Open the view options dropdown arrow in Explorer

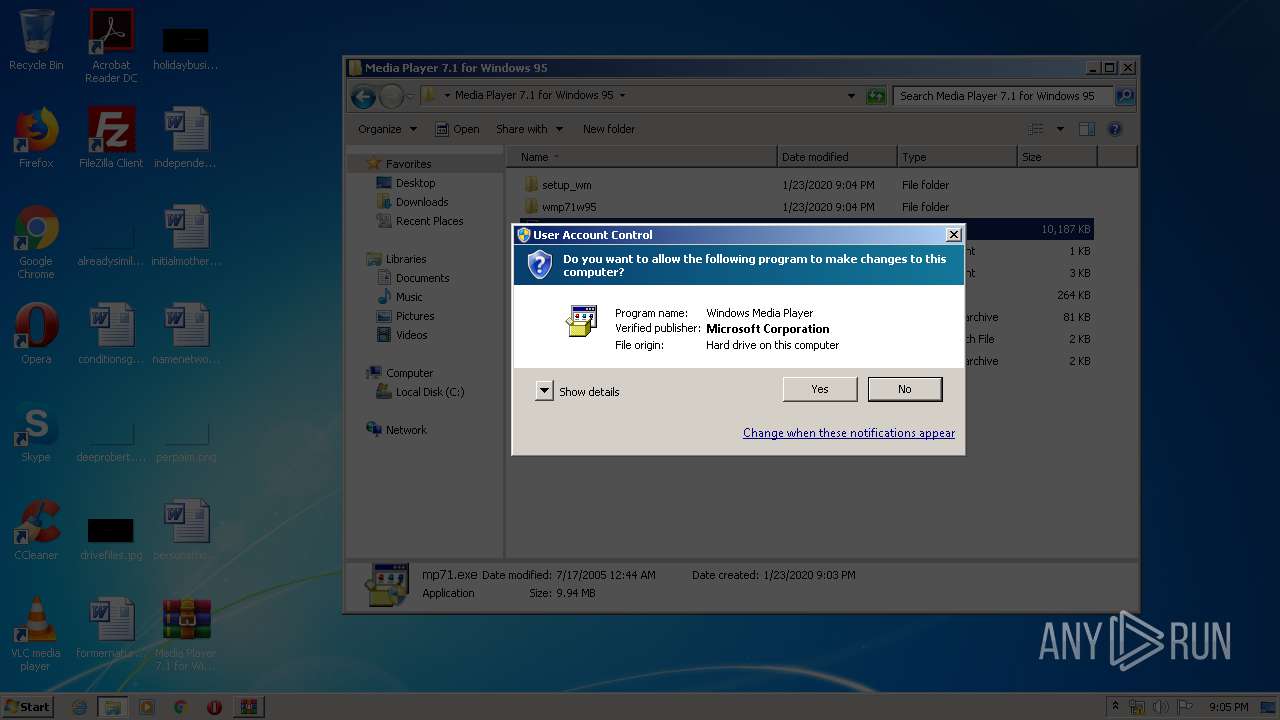(1060, 129)
